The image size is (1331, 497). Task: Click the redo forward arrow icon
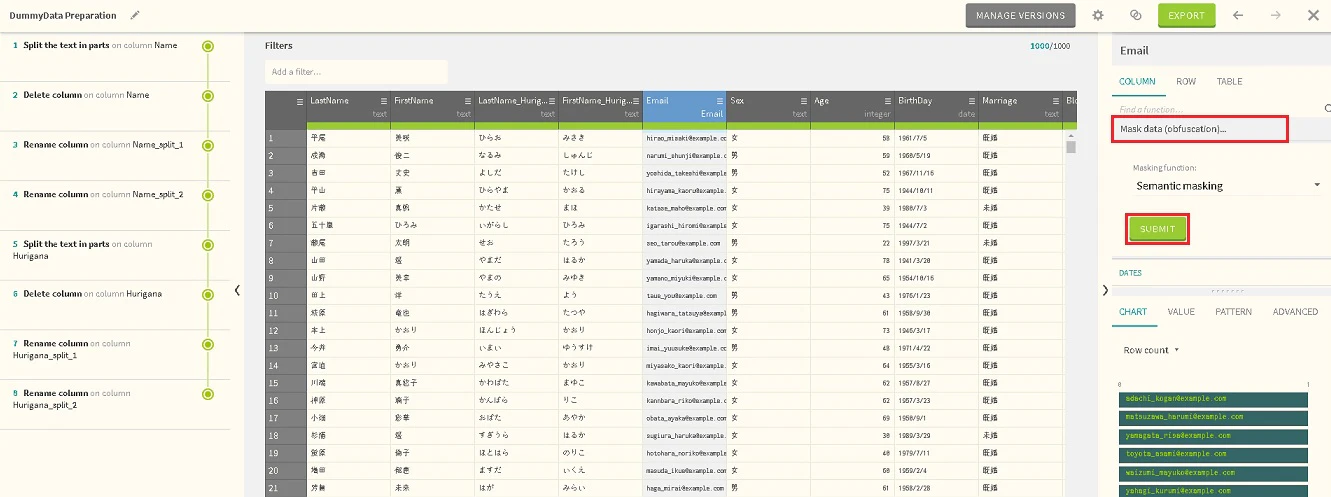[1275, 15]
